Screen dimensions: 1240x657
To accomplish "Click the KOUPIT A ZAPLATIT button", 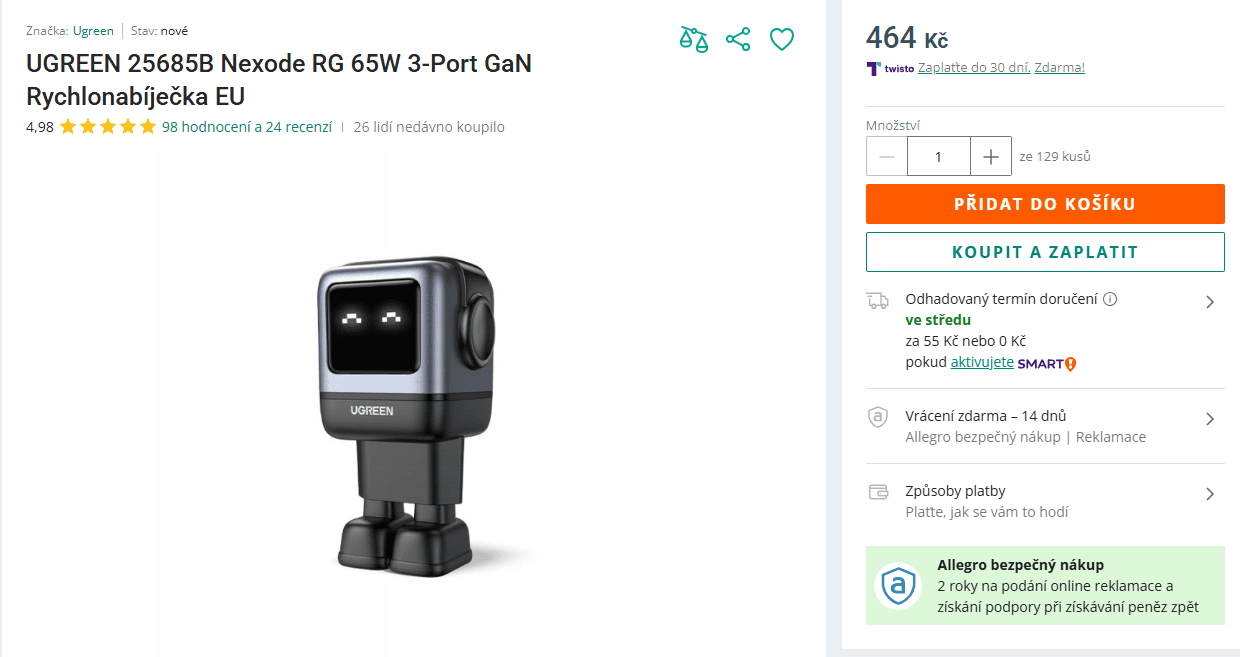I will coord(1044,251).
